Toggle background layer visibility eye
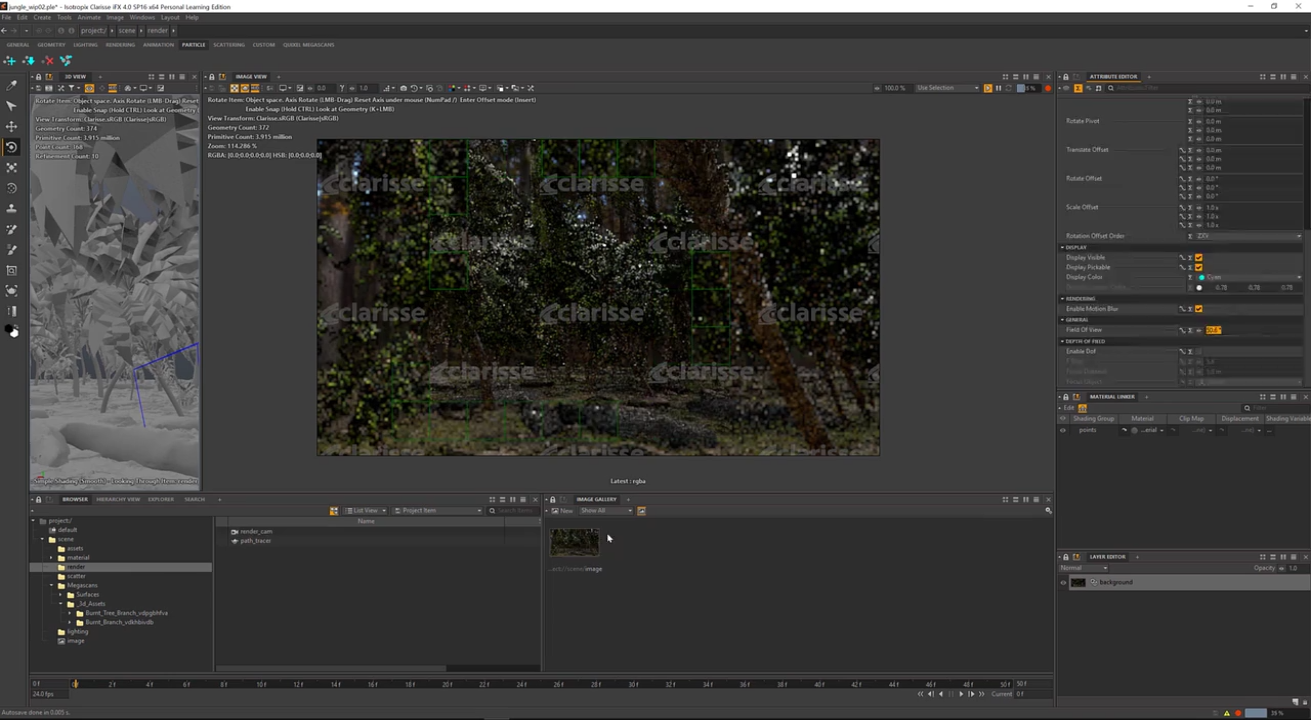This screenshot has width=1311, height=720. [x=1063, y=582]
